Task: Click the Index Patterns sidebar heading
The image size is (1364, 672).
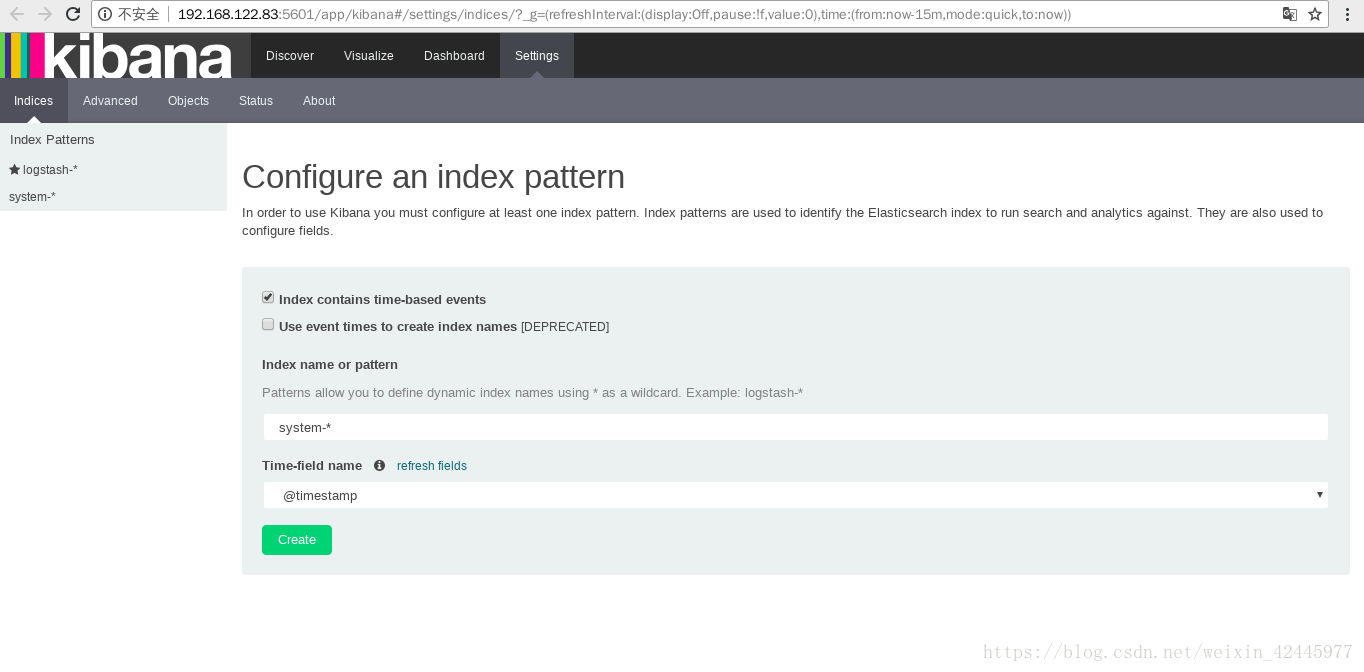Action: [x=52, y=140]
